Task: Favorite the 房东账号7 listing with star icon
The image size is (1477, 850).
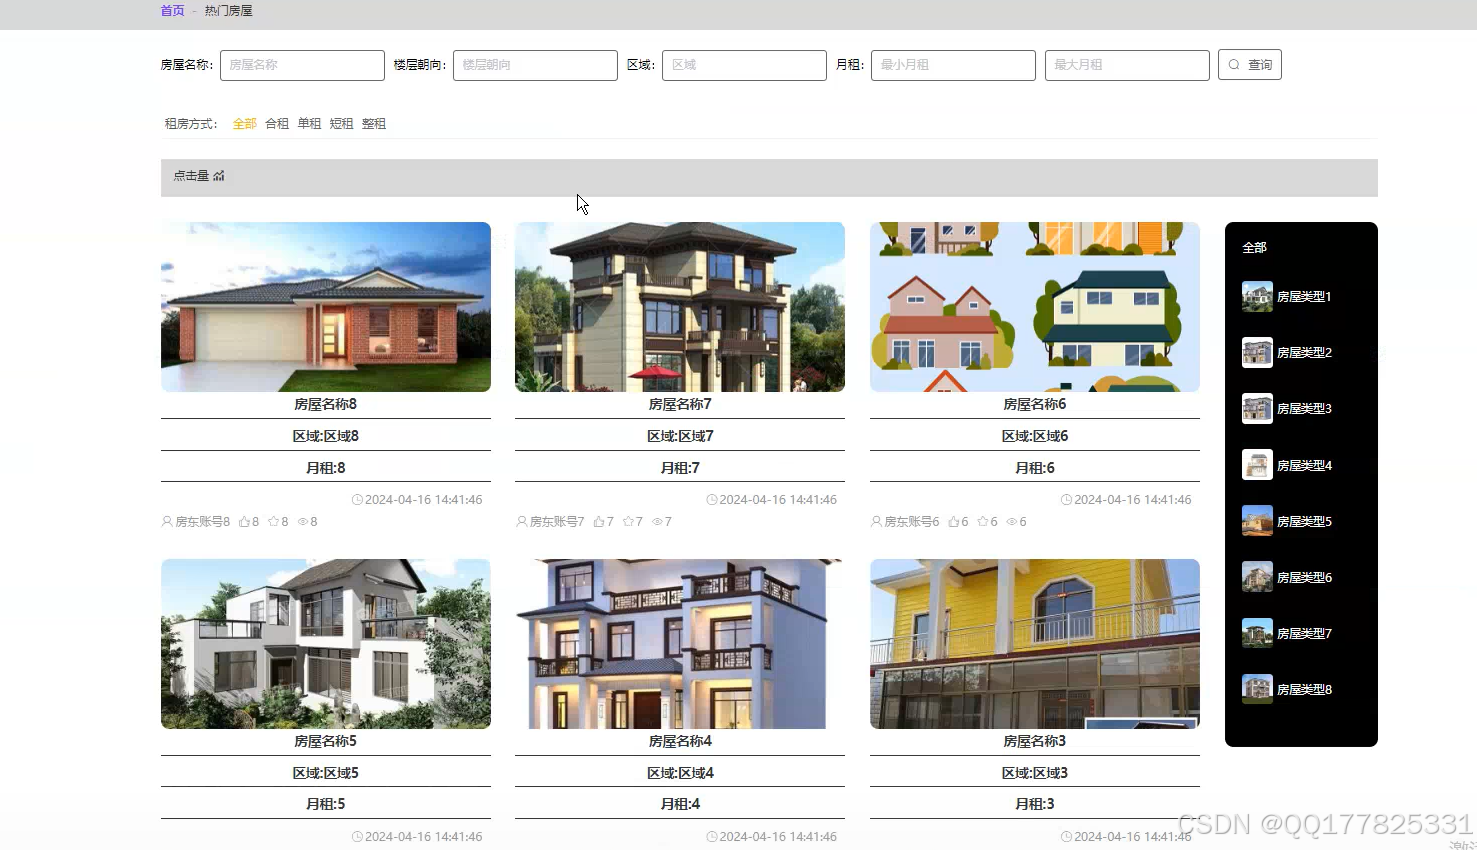Action: pos(628,521)
